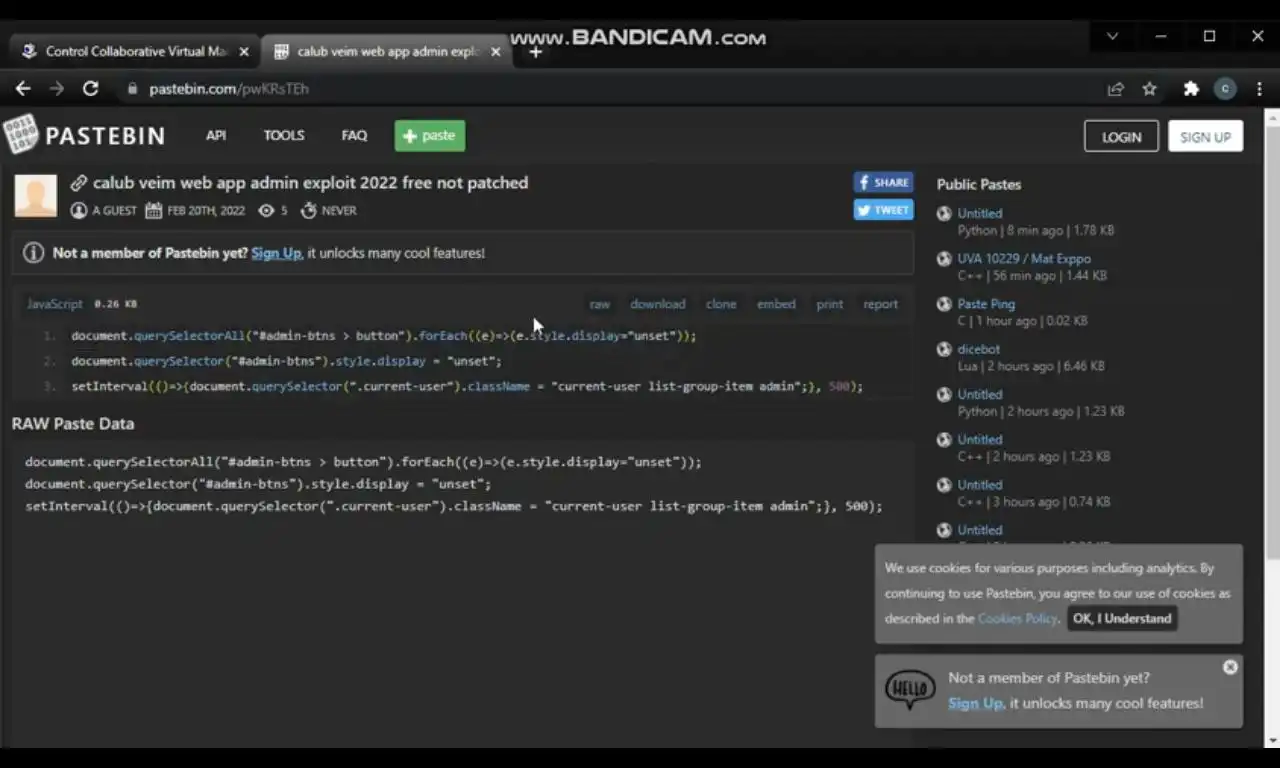Click the user icon beside A GUEST

pos(79,211)
